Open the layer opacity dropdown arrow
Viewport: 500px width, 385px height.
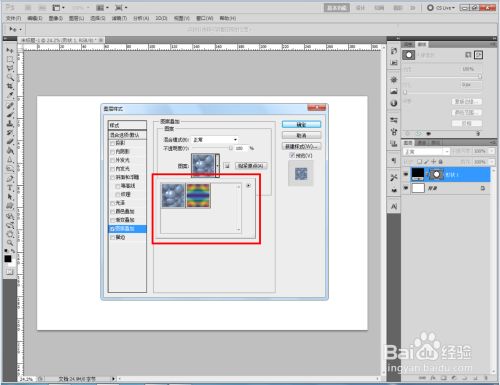tap(492, 151)
